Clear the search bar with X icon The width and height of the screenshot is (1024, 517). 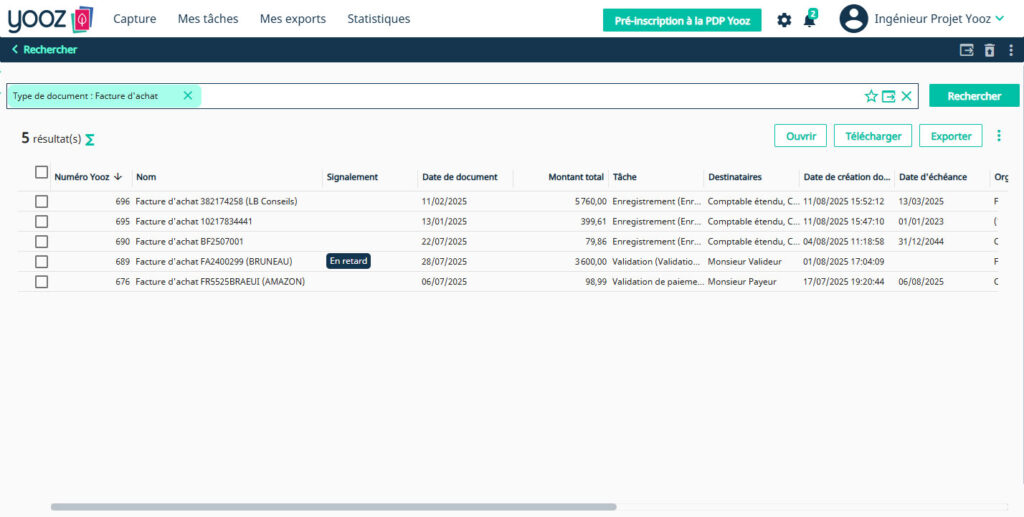click(x=906, y=96)
